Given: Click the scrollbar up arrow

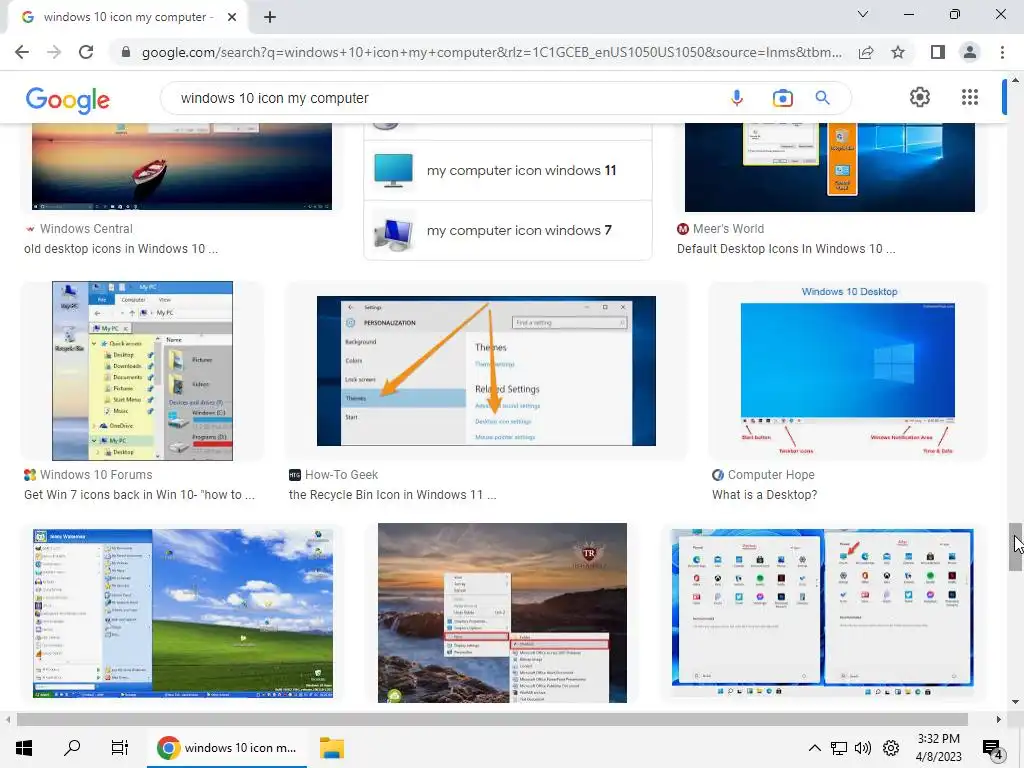Looking at the screenshot, I should [x=1015, y=80].
